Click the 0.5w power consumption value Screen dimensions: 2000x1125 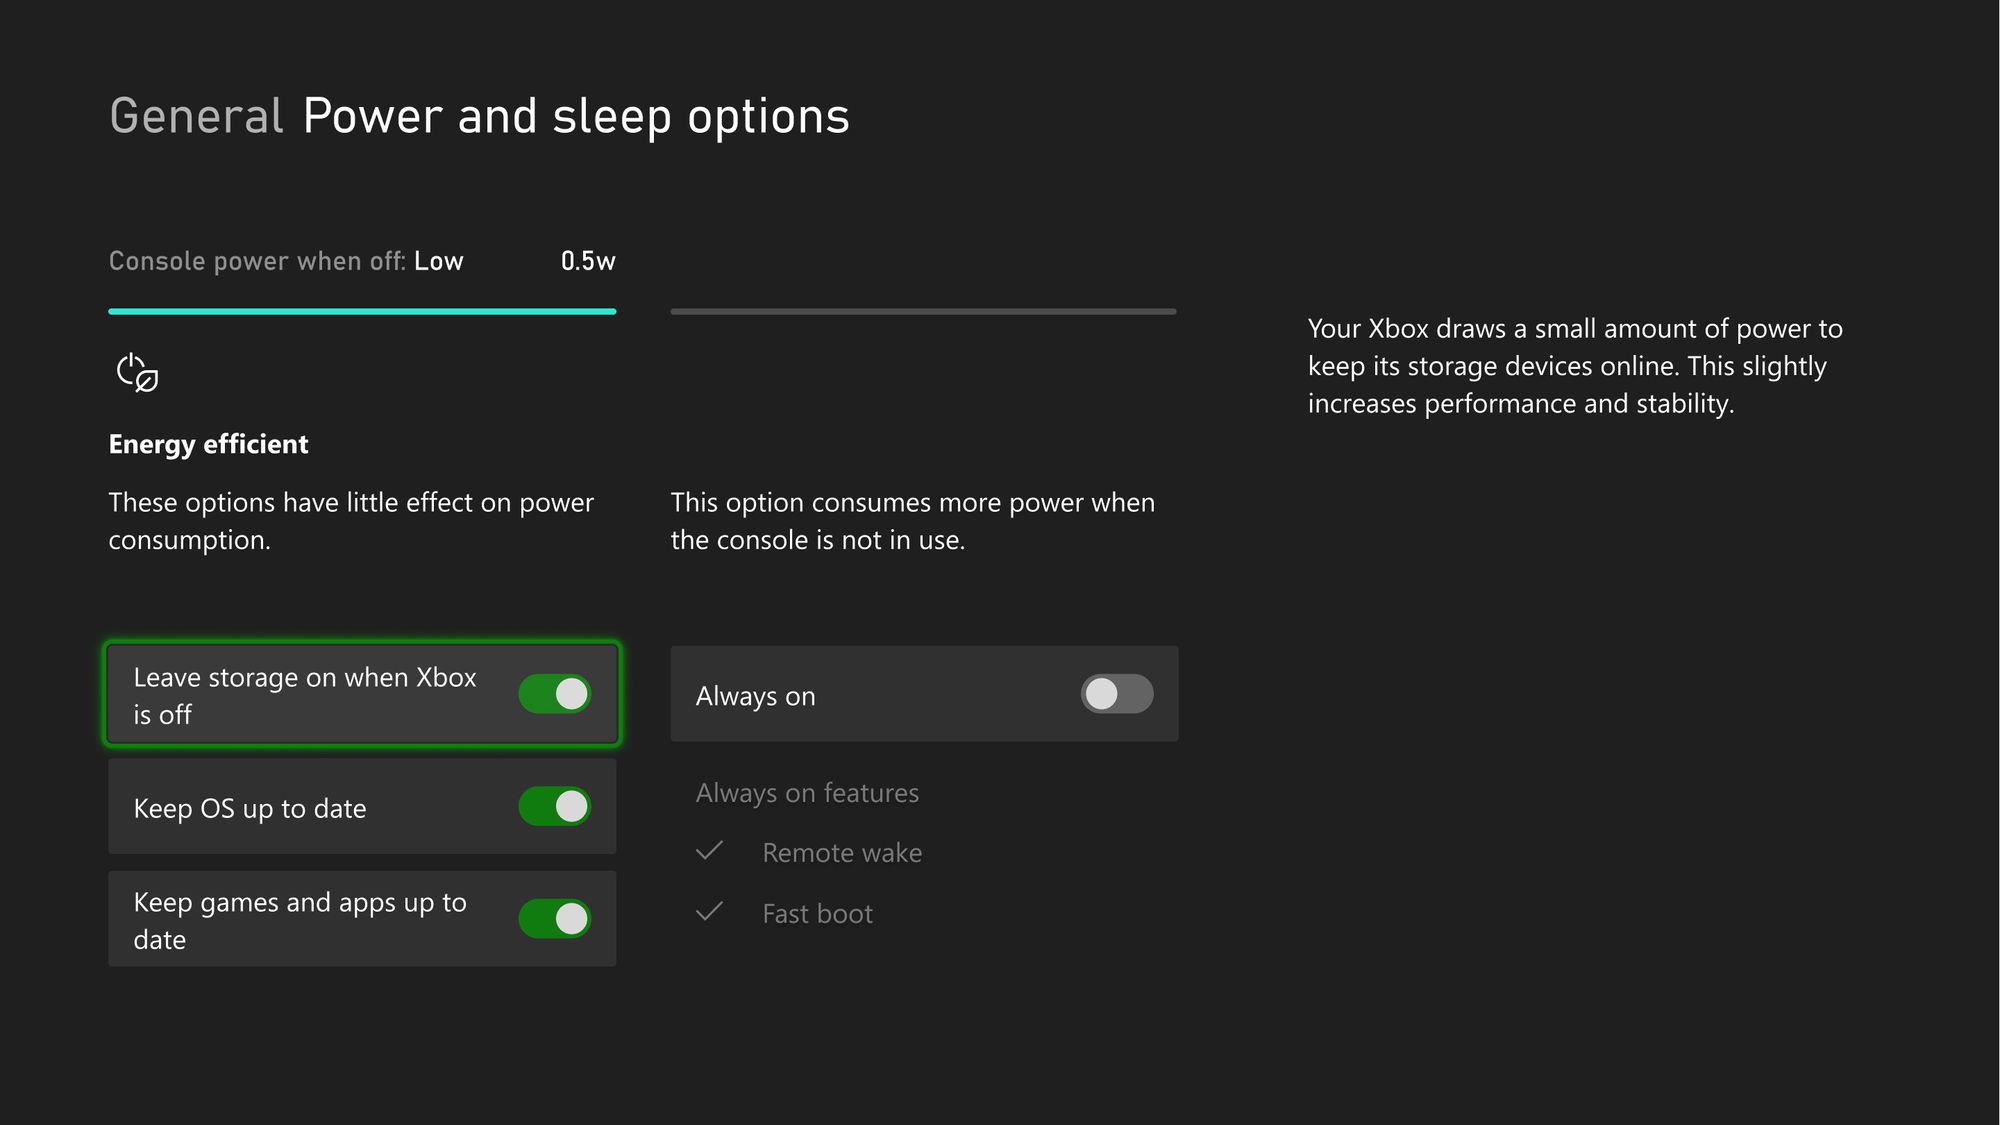(588, 260)
